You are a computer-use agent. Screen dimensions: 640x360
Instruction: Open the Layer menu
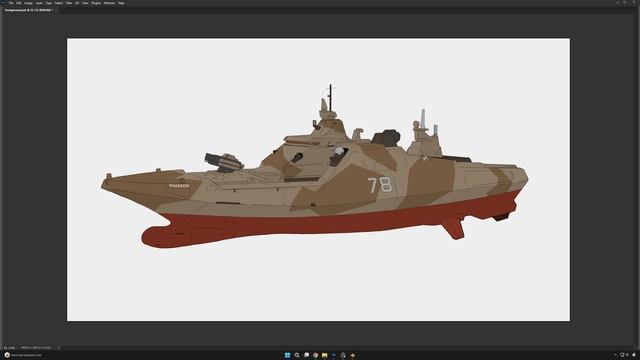(x=39, y=3)
